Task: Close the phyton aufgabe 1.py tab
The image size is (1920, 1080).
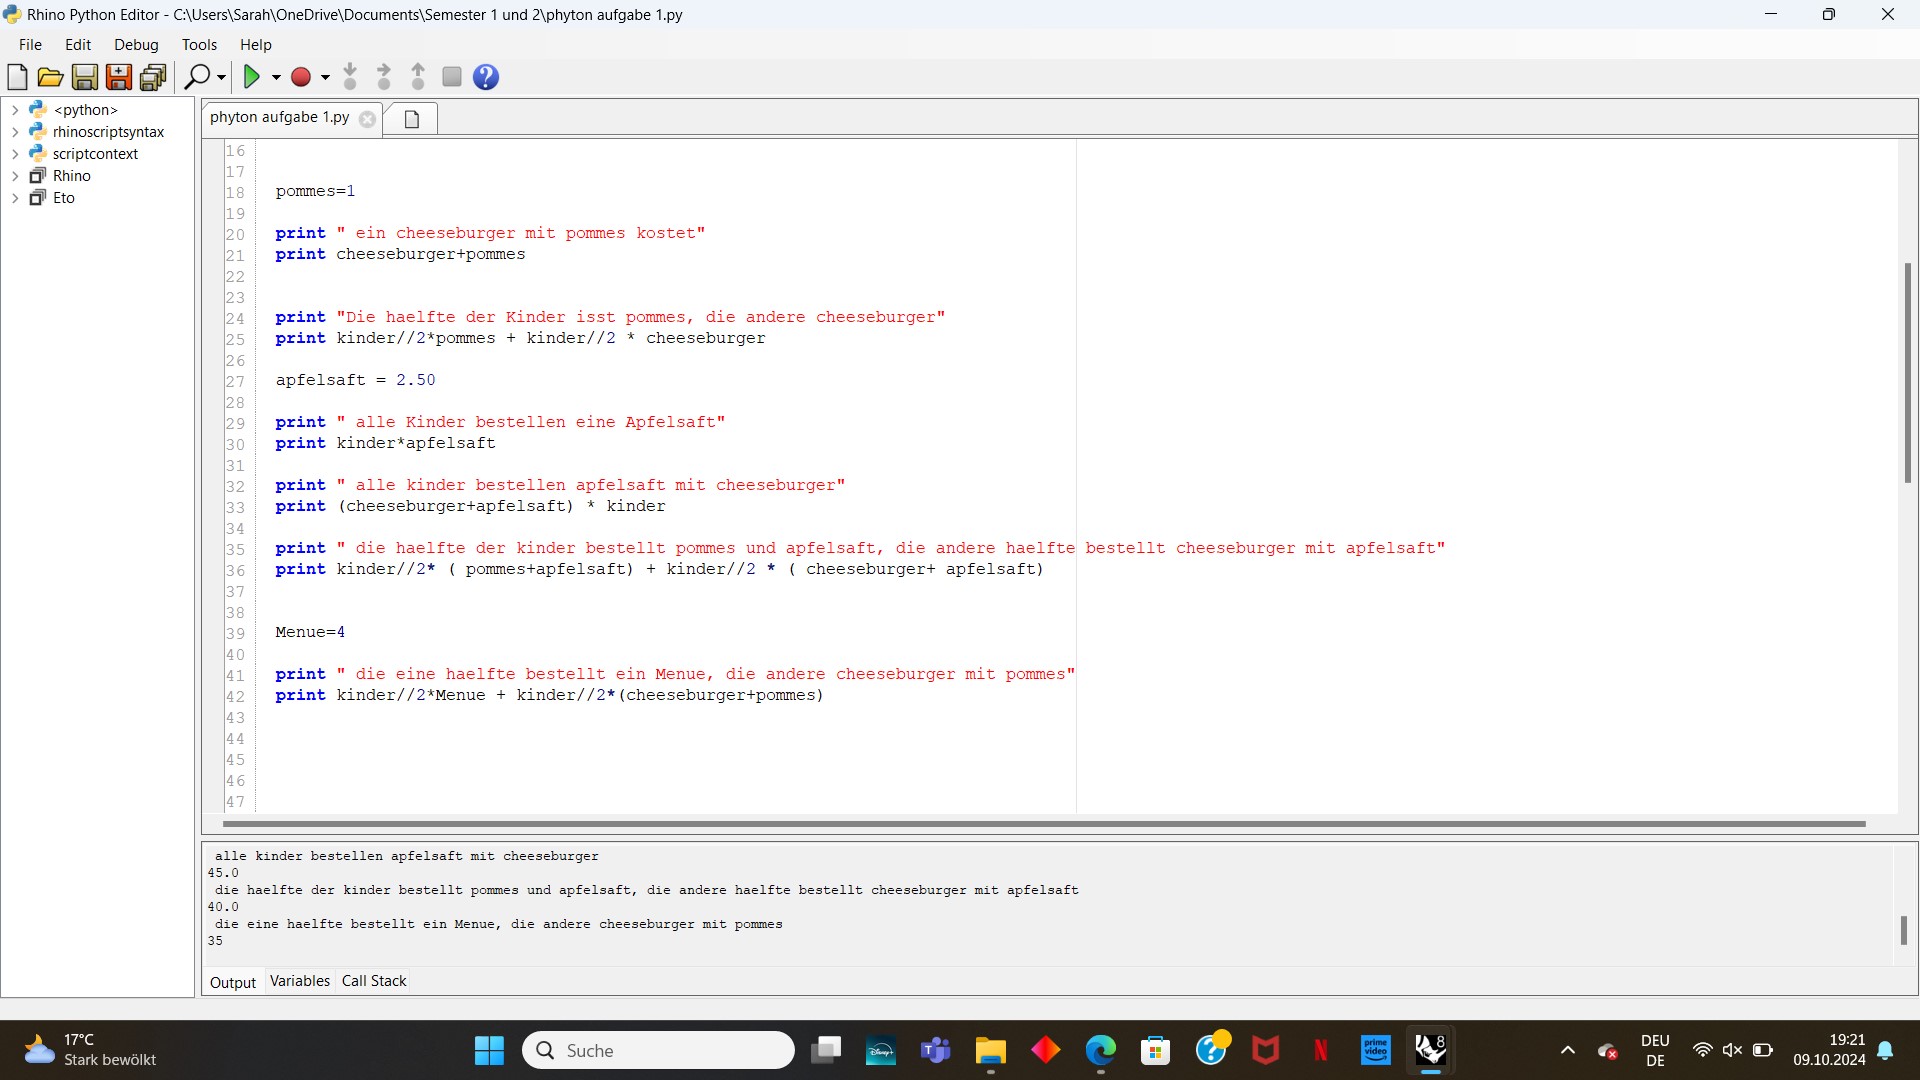Action: (367, 119)
